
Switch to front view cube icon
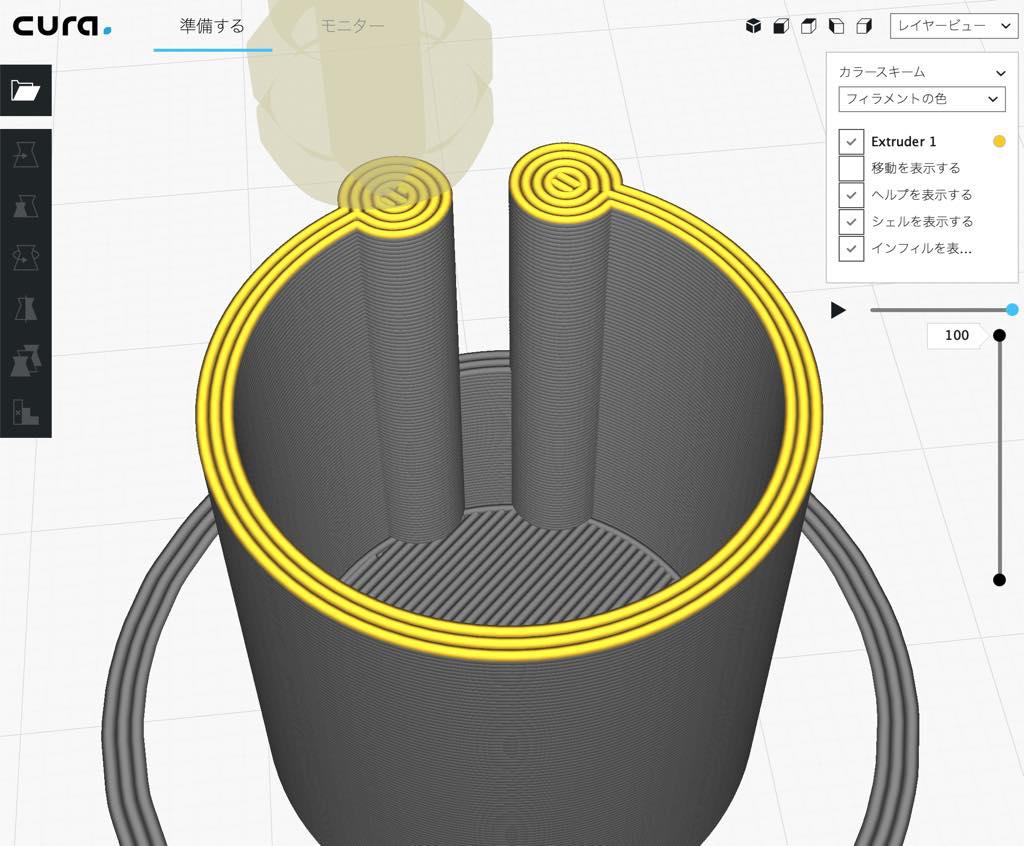(x=781, y=26)
